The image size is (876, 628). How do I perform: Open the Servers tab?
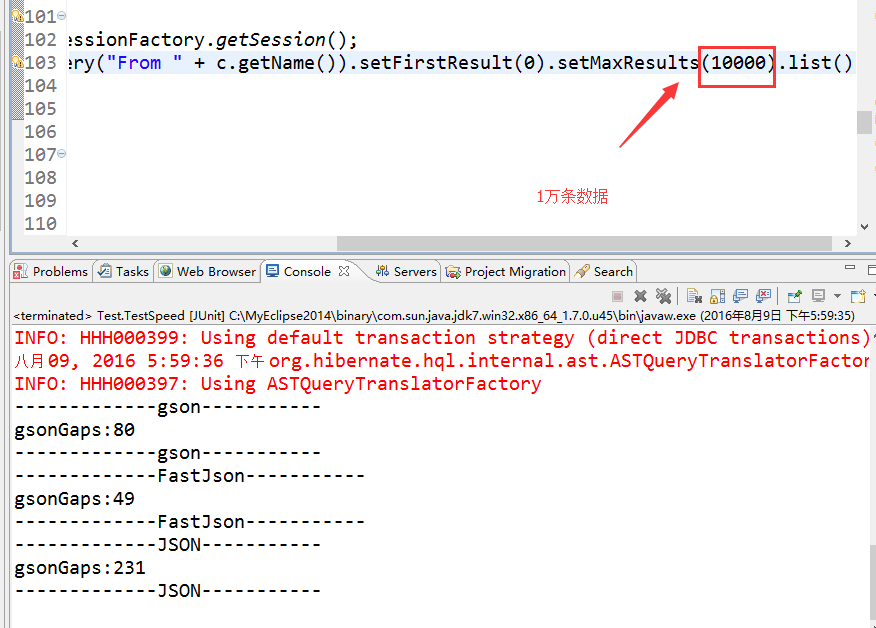407,272
